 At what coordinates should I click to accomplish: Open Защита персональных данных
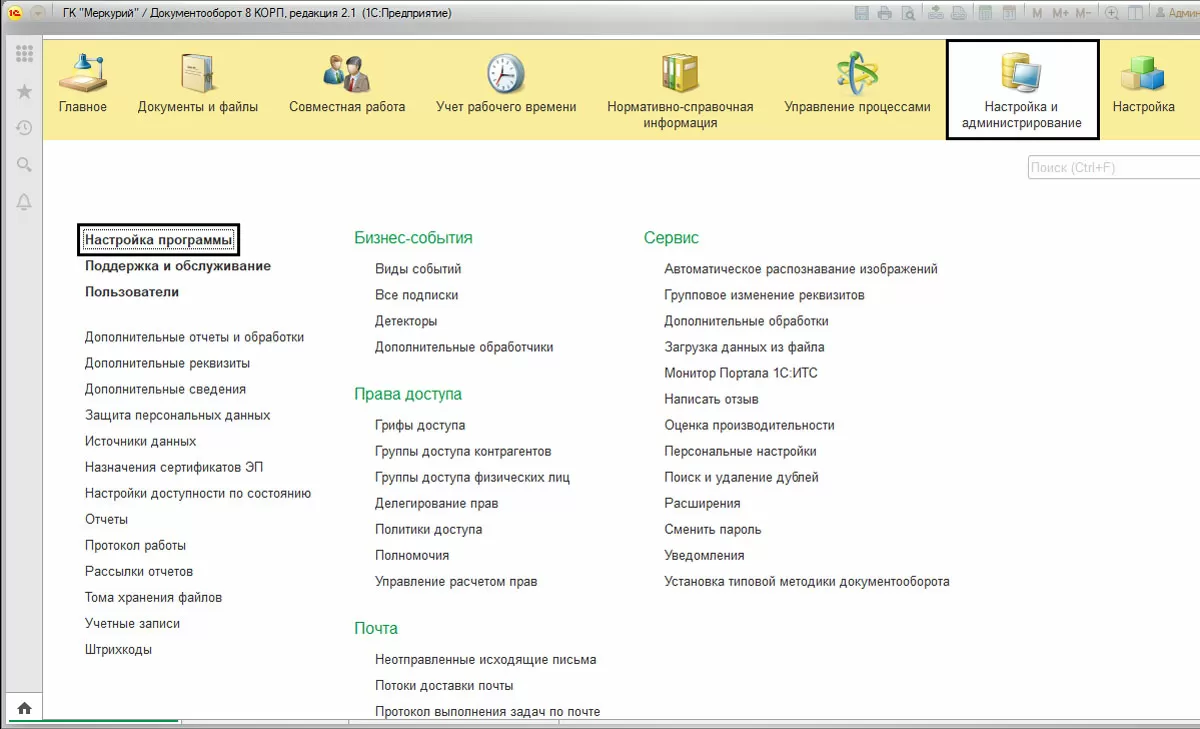point(177,415)
